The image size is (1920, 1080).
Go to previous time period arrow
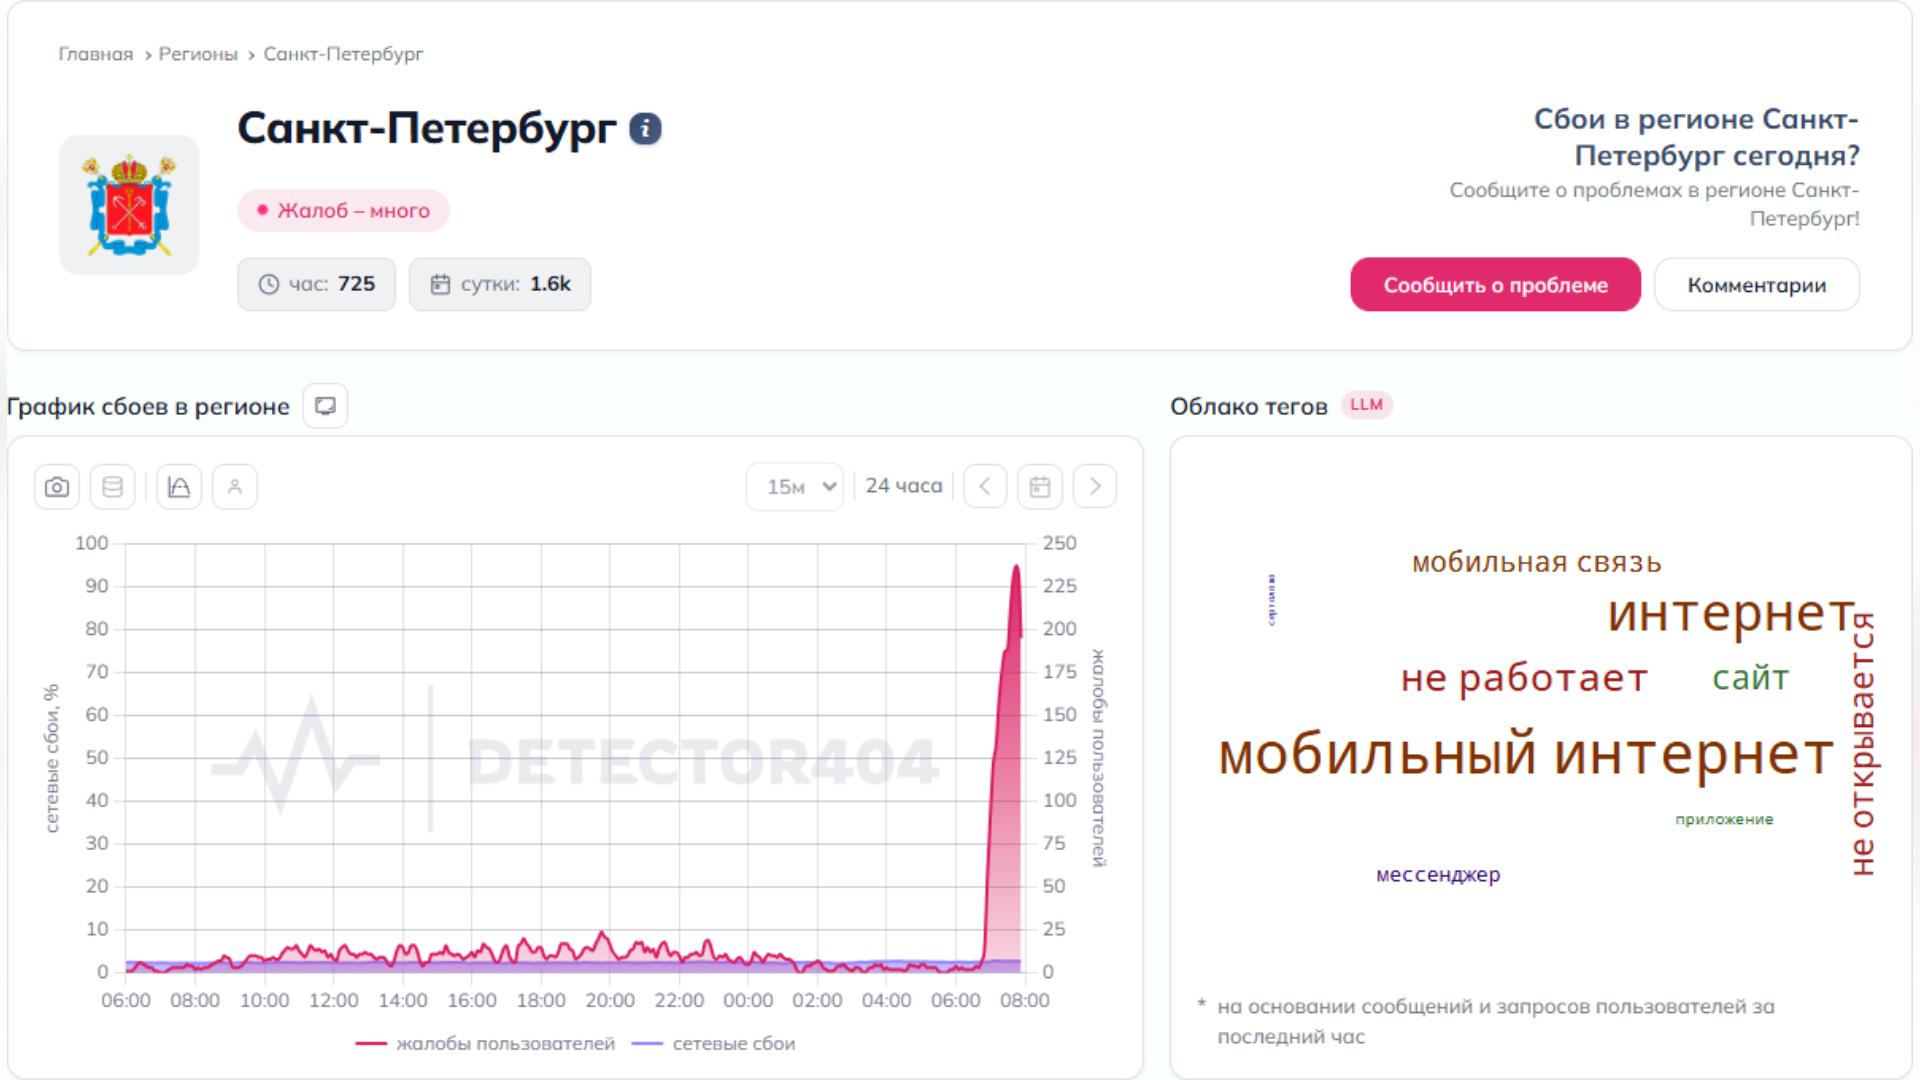(985, 487)
